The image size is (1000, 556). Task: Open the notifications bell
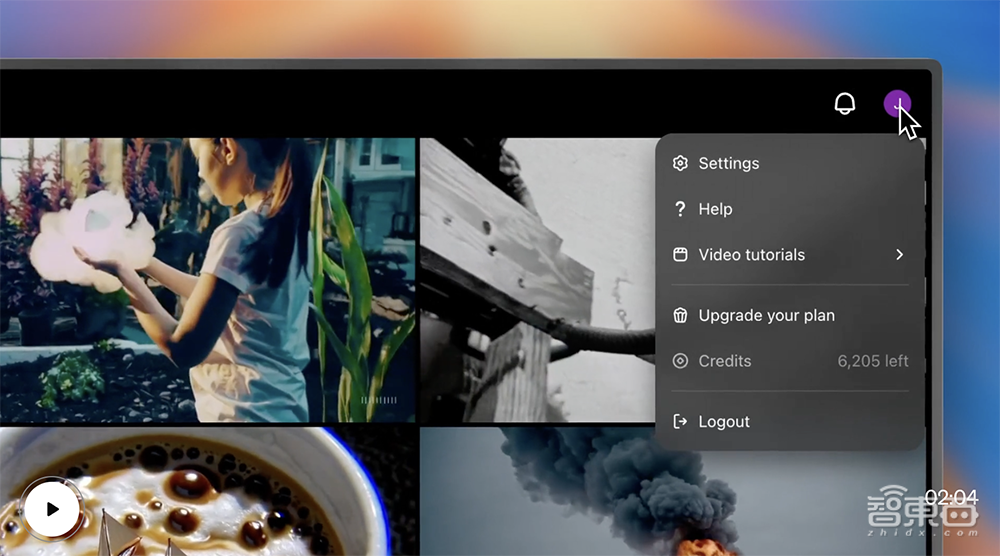(x=845, y=104)
